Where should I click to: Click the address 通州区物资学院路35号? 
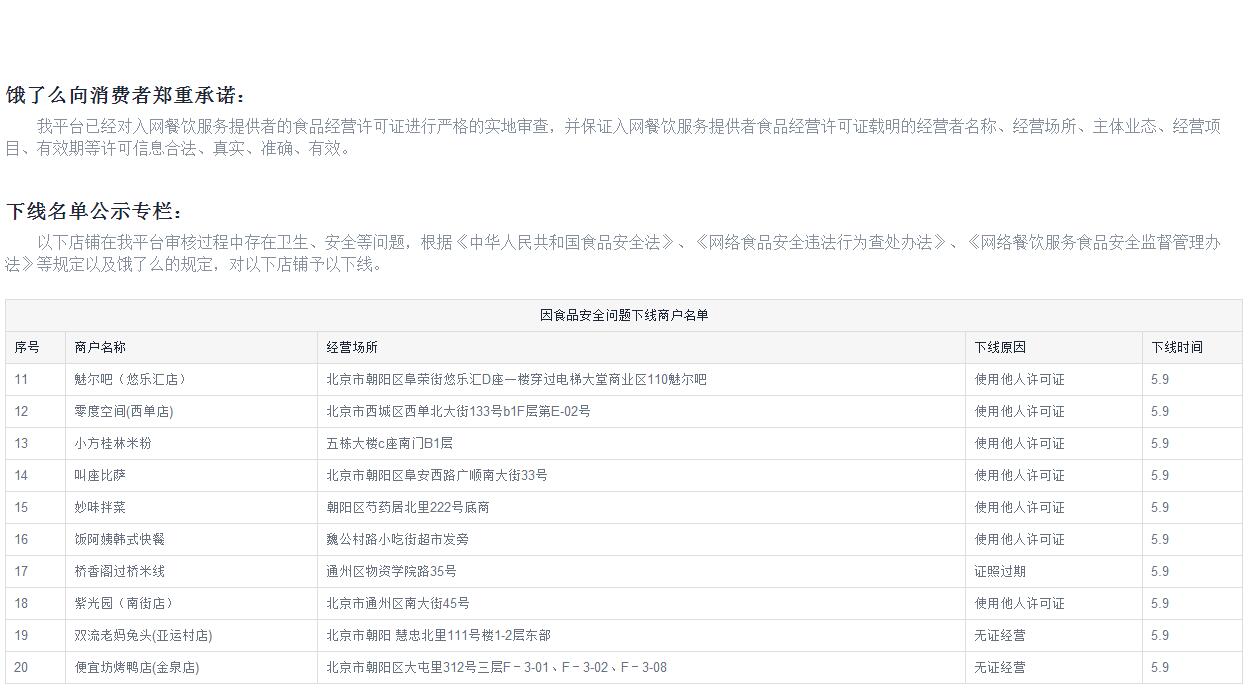click(391, 571)
